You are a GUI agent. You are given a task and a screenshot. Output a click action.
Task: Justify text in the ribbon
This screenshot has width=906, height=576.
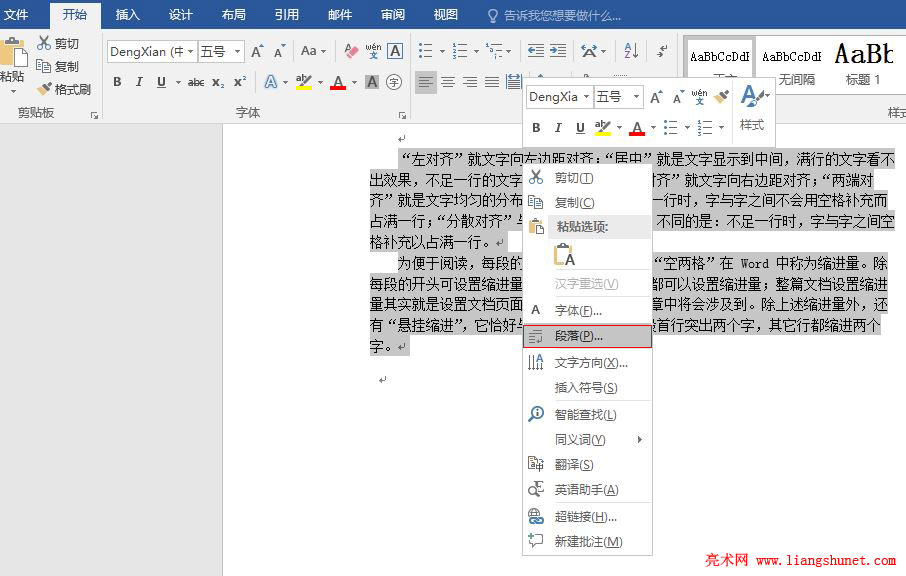(x=492, y=82)
